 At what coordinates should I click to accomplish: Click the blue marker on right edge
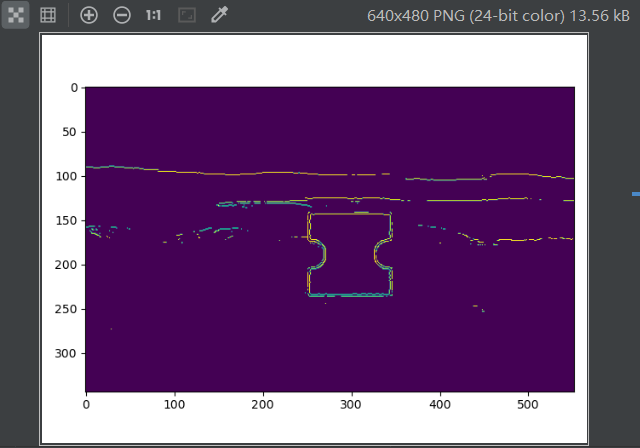(635, 192)
